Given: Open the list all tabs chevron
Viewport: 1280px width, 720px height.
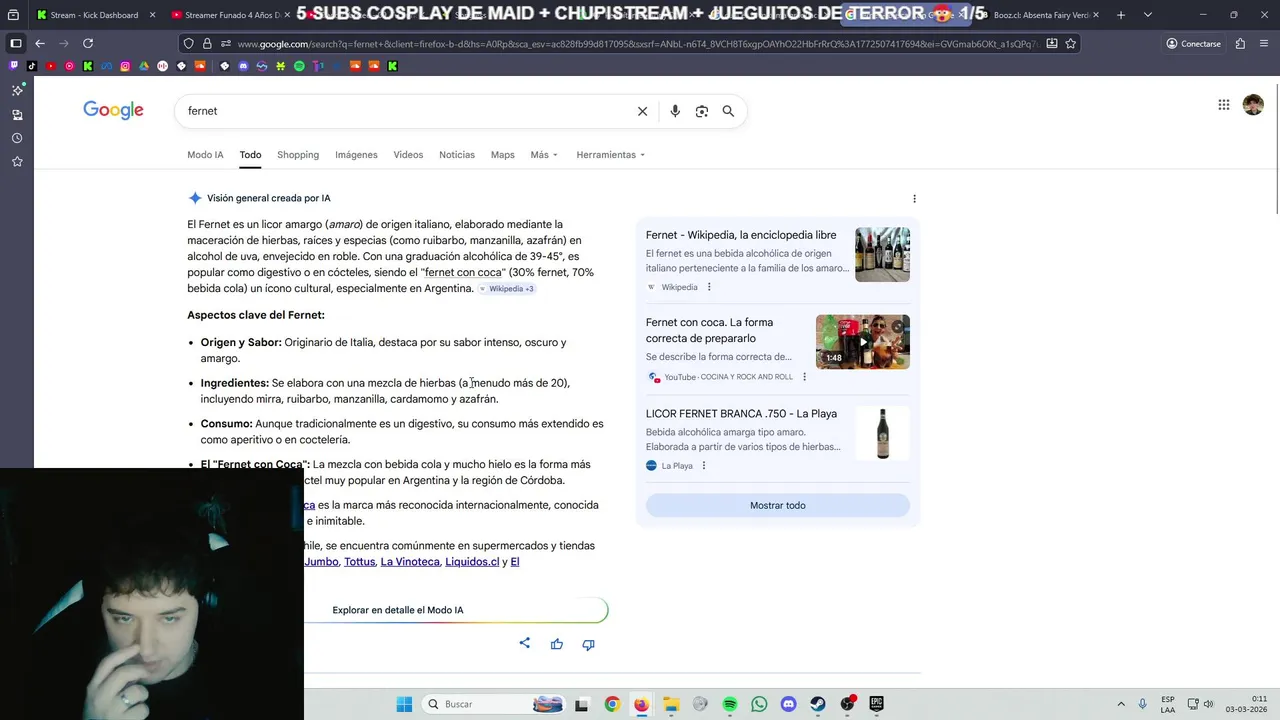Looking at the screenshot, I should pyautogui.click(x=1147, y=15).
